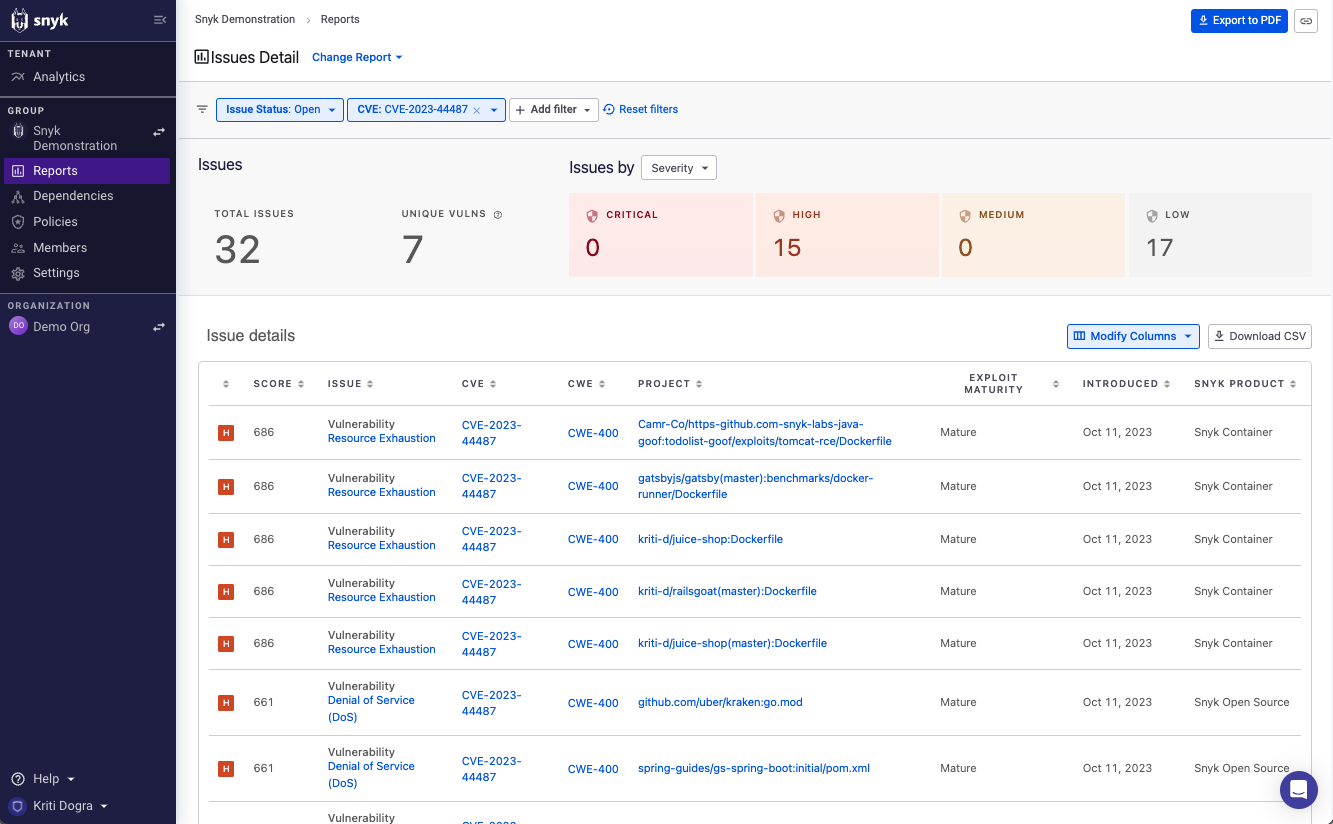Sort by the severity column arrows
1333x824 pixels.
[226, 384]
